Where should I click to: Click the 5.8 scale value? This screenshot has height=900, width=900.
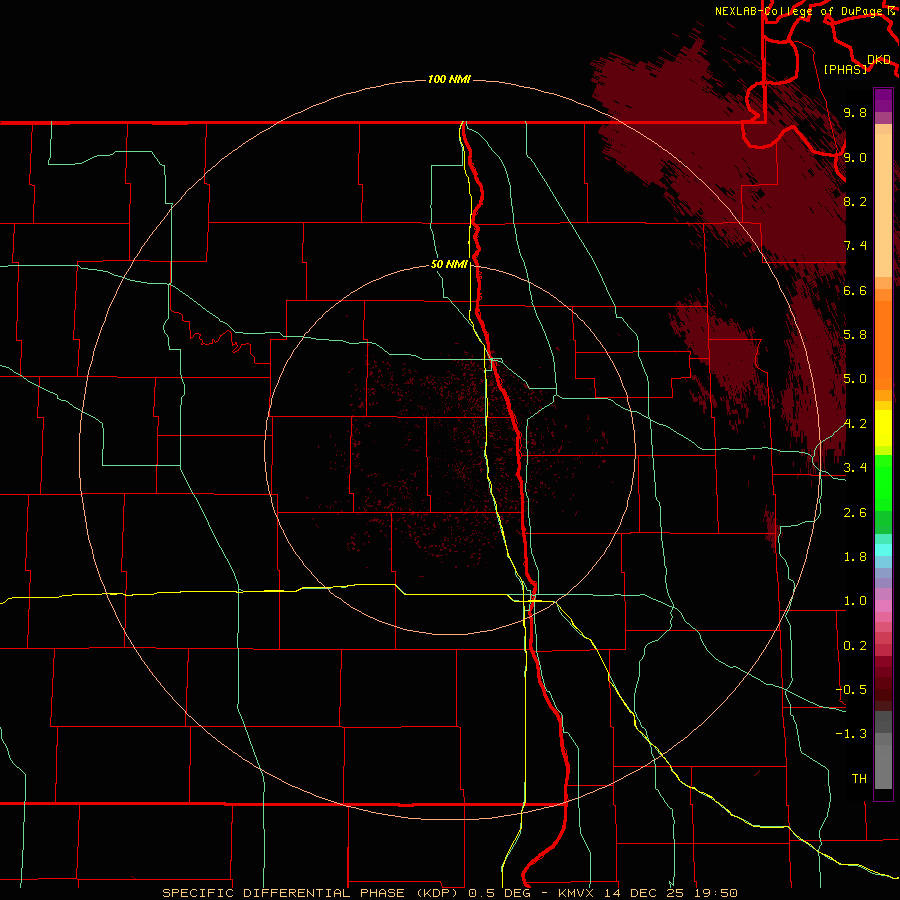point(855,335)
